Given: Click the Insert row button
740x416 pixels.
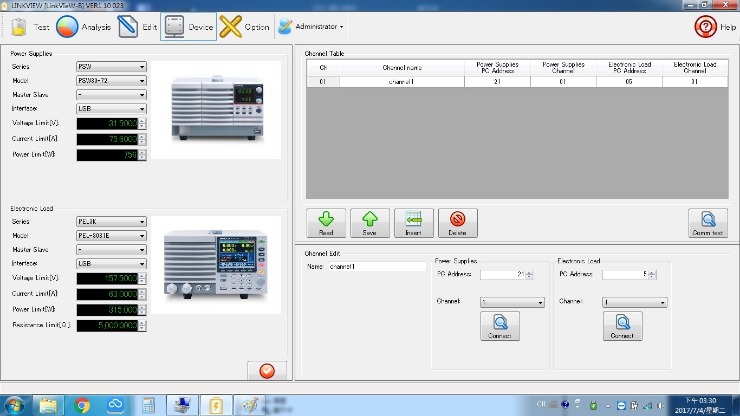Looking at the screenshot, I should click(x=413, y=222).
